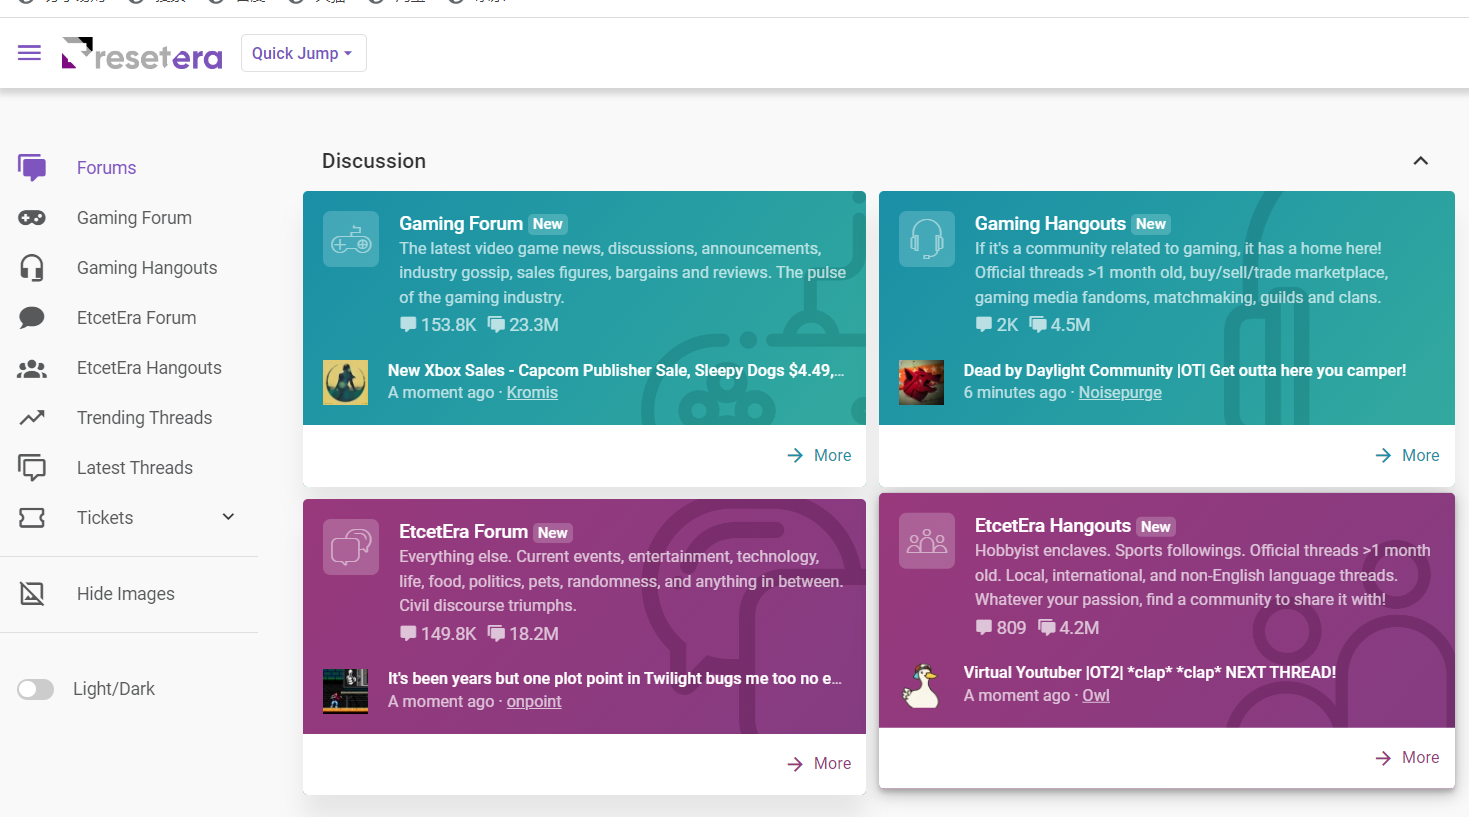Click the Gaming Hangouts headset sidebar icon
Screen dimensions: 1469x817
tap(32, 268)
